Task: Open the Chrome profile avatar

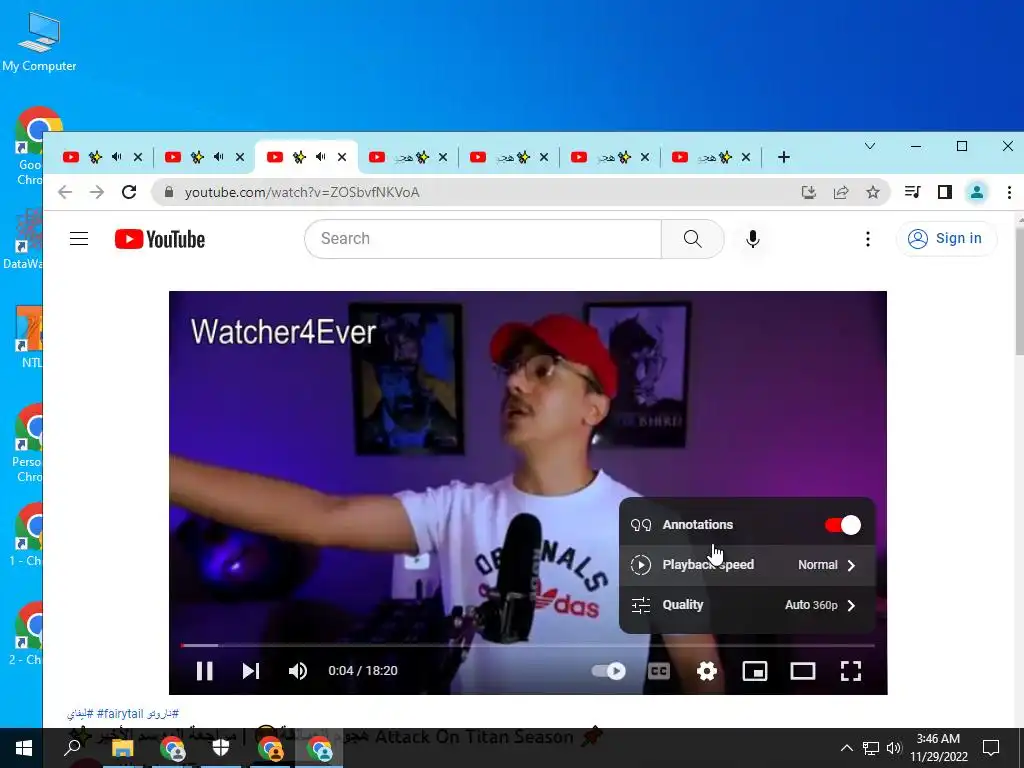Action: click(x=977, y=192)
